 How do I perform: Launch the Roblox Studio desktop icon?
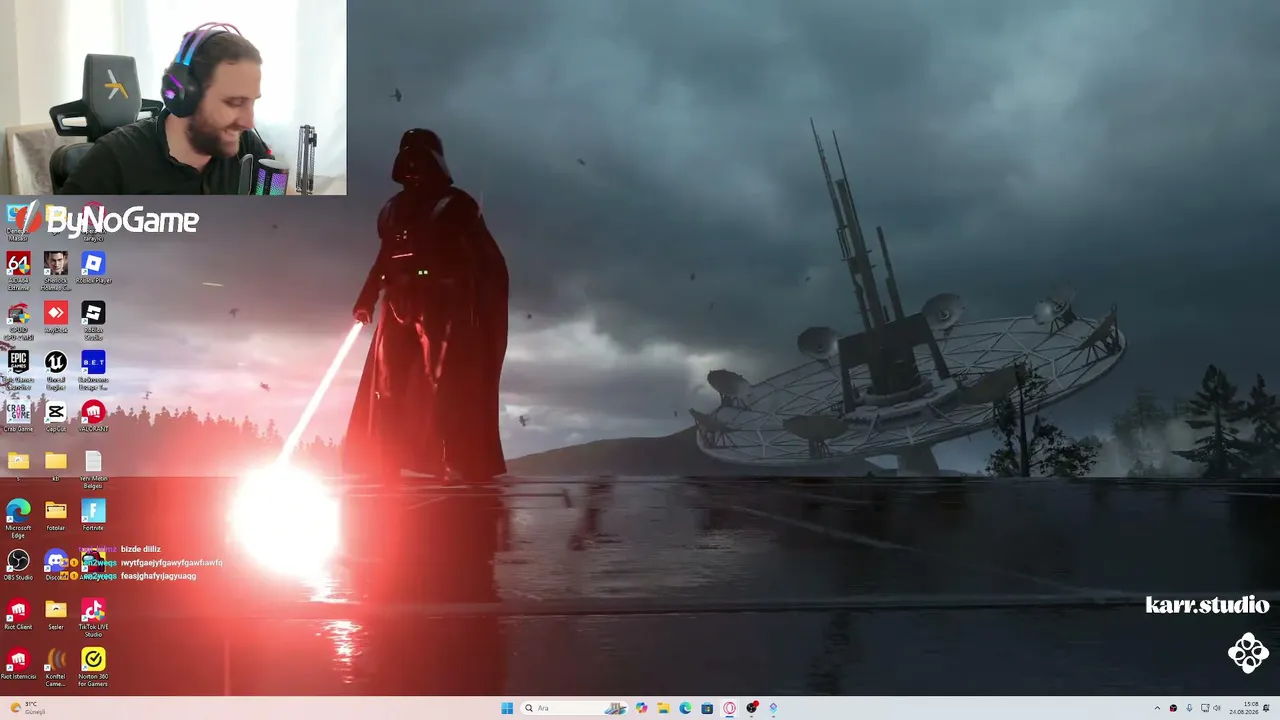pyautogui.click(x=93, y=320)
